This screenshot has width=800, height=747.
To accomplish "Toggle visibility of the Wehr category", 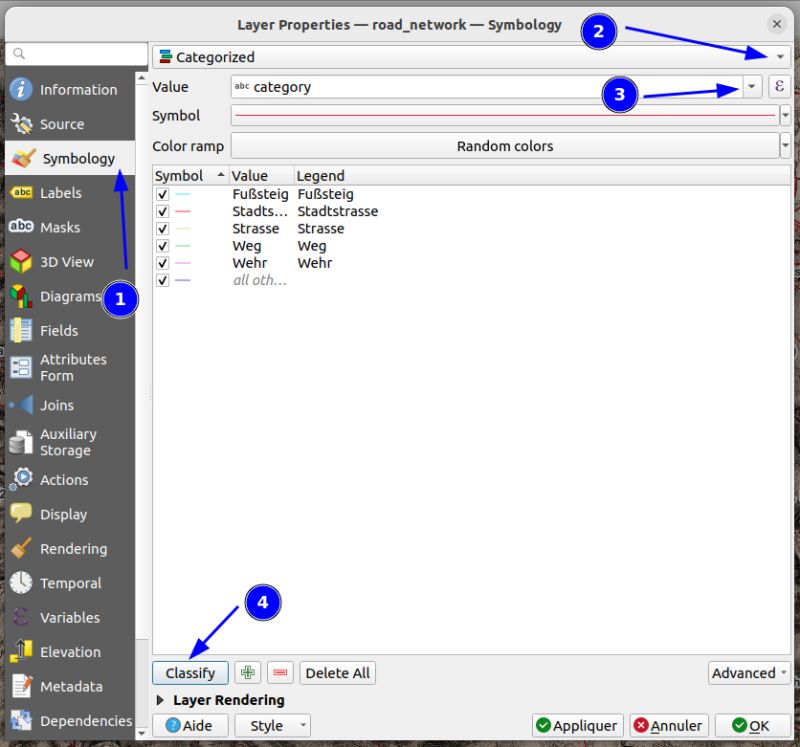I will click(162, 262).
